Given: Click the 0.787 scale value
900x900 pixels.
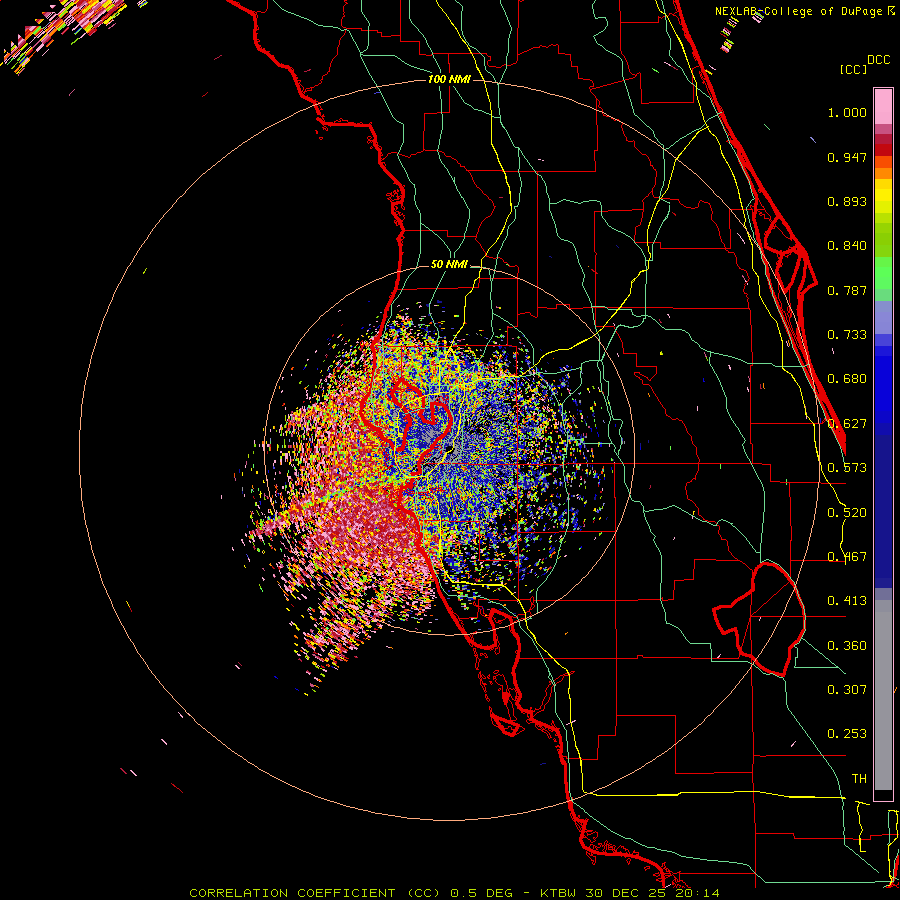Looking at the screenshot, I should point(847,290).
